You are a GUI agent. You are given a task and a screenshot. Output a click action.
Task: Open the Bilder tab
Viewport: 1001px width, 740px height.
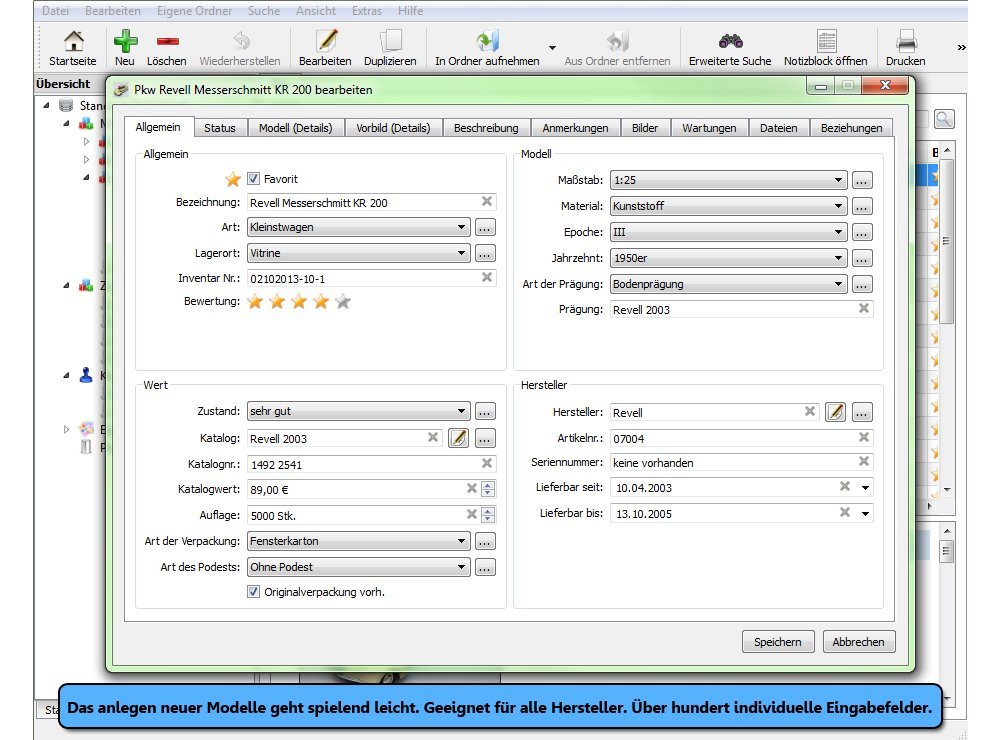coord(645,128)
